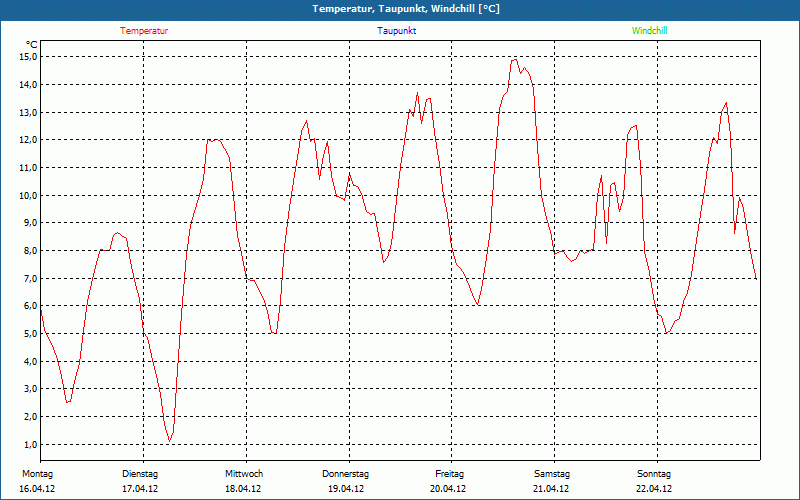Click the Donnerstag day label
Screen dimensions: 800x500
[x=345, y=474]
